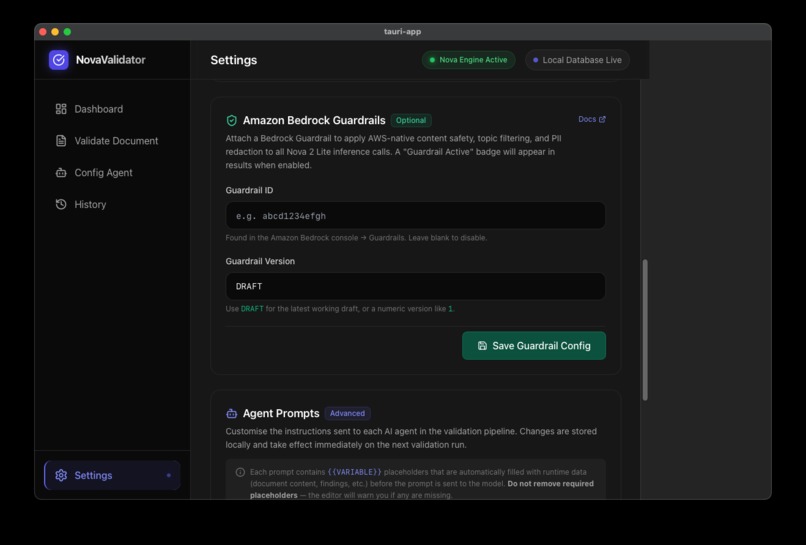Open the Dashboard page
This screenshot has width=806, height=545.
point(112,109)
